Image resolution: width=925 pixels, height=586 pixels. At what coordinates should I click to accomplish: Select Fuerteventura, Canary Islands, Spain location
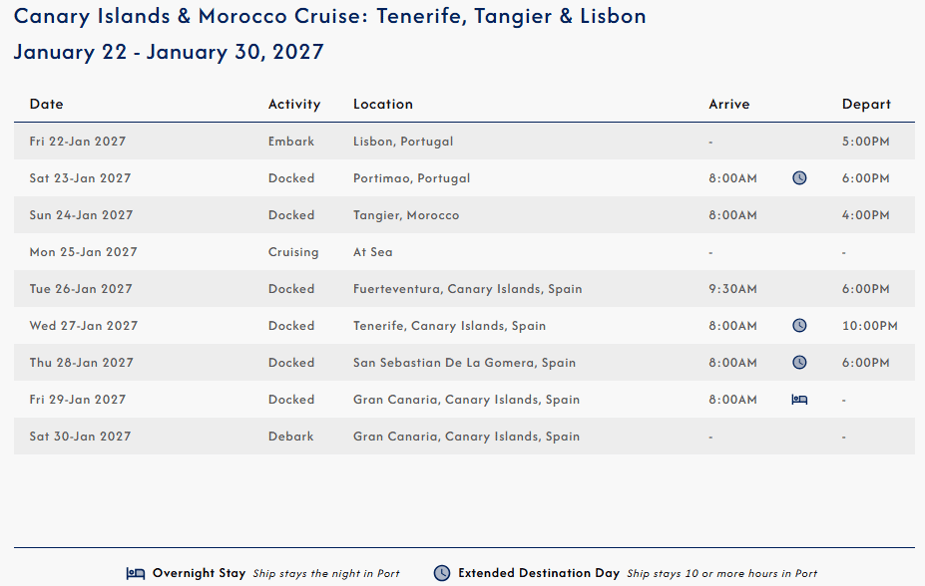[467, 289]
